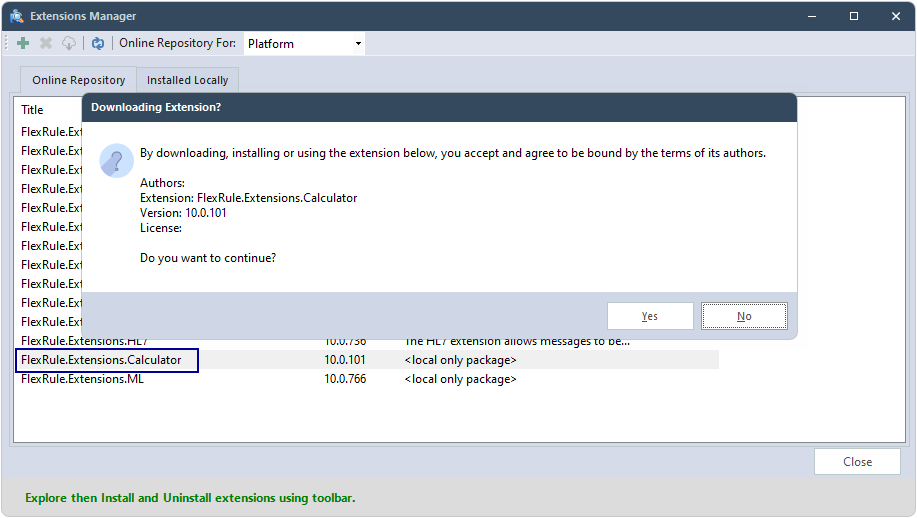
Task: Click the Calculator row's local only package description
Action: point(460,360)
